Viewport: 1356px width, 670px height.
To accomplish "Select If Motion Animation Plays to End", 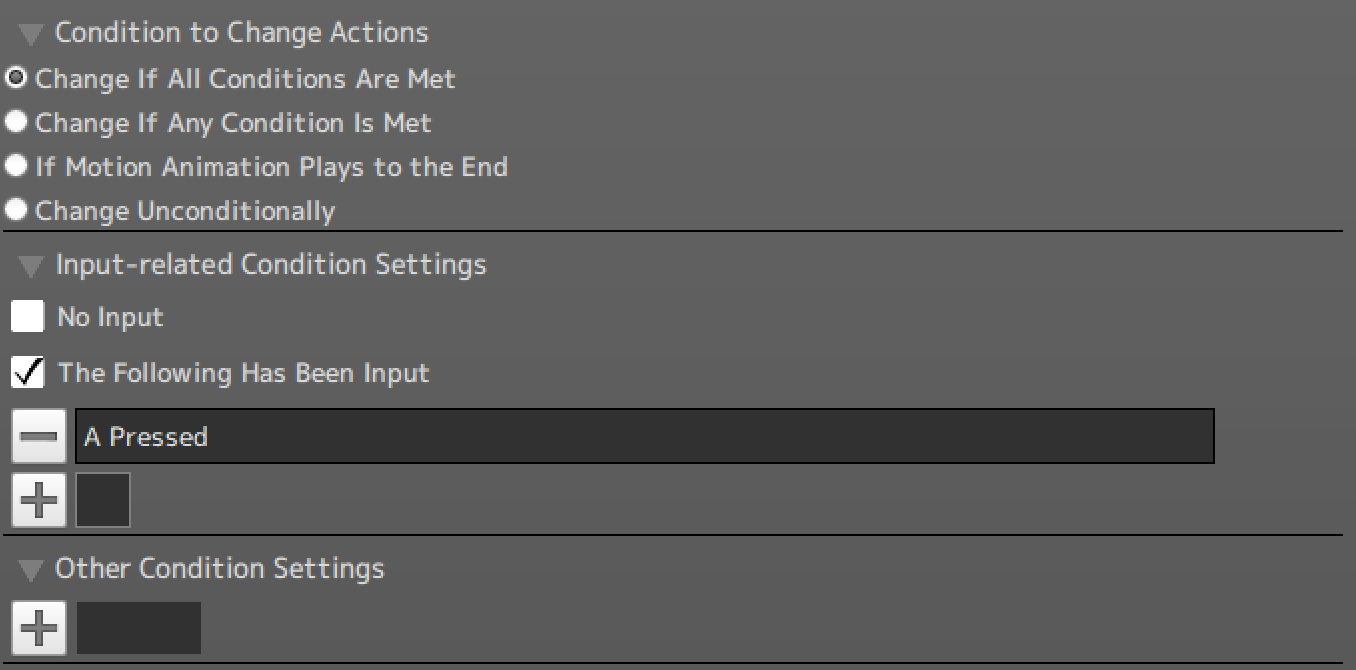I will pos(16,166).
